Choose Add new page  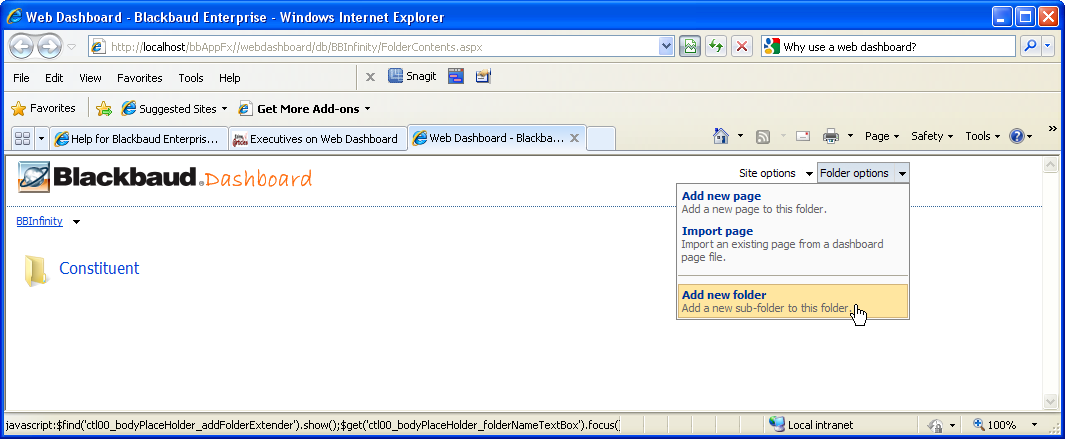click(793, 203)
